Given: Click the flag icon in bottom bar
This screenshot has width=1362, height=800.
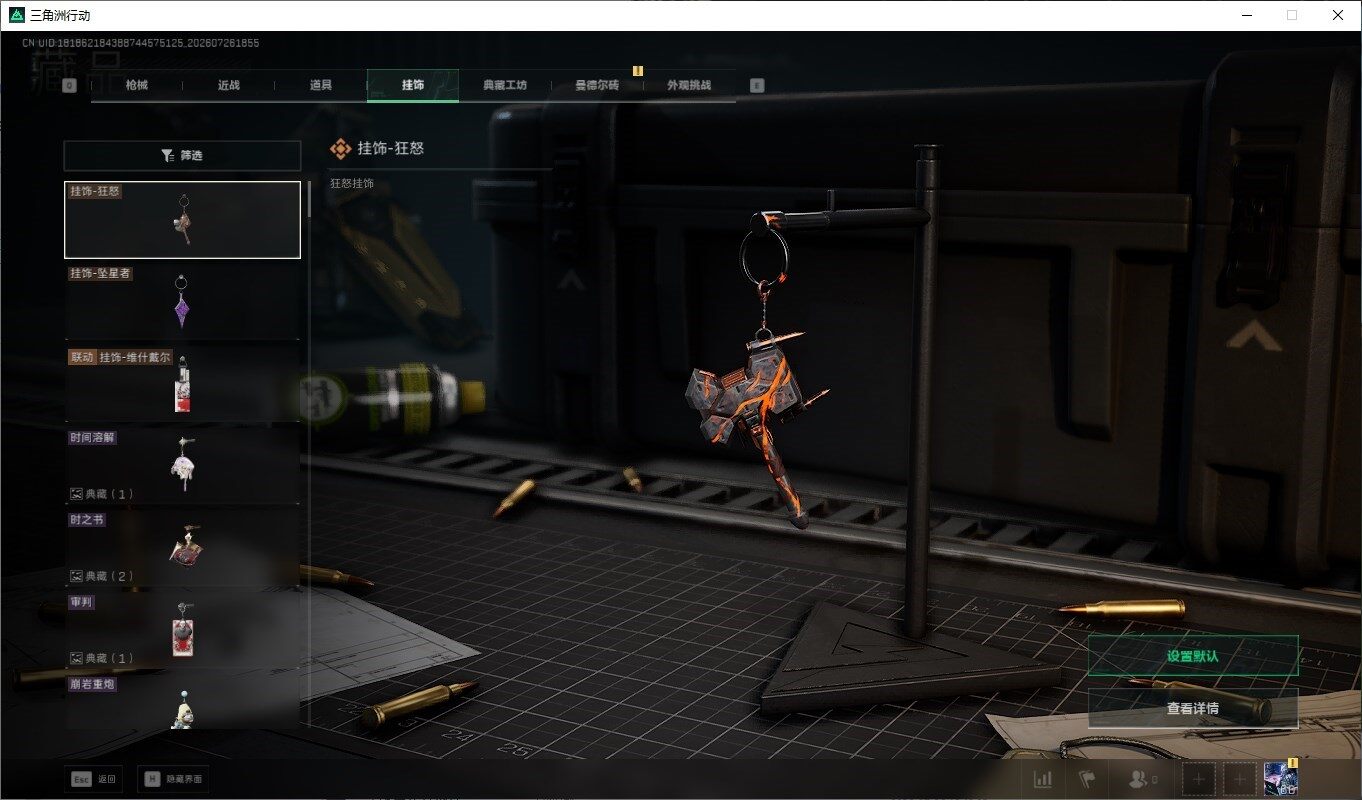Looking at the screenshot, I should (1087, 779).
